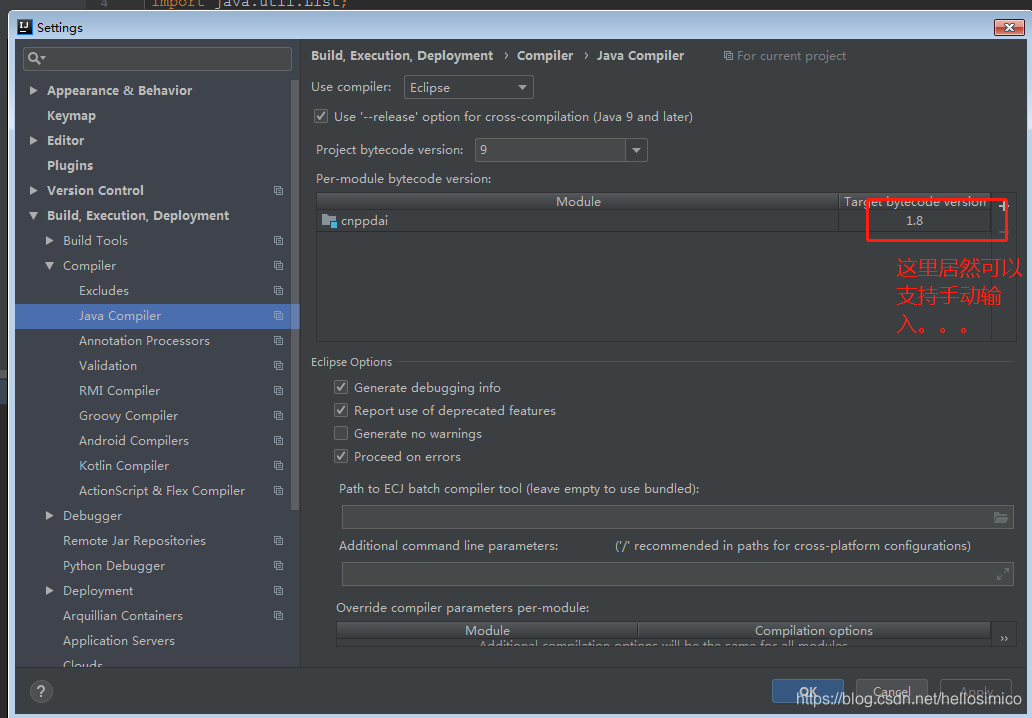Focus Path to ECJ batch compiler field
Viewport: 1032px width, 718px height.
tap(677, 517)
